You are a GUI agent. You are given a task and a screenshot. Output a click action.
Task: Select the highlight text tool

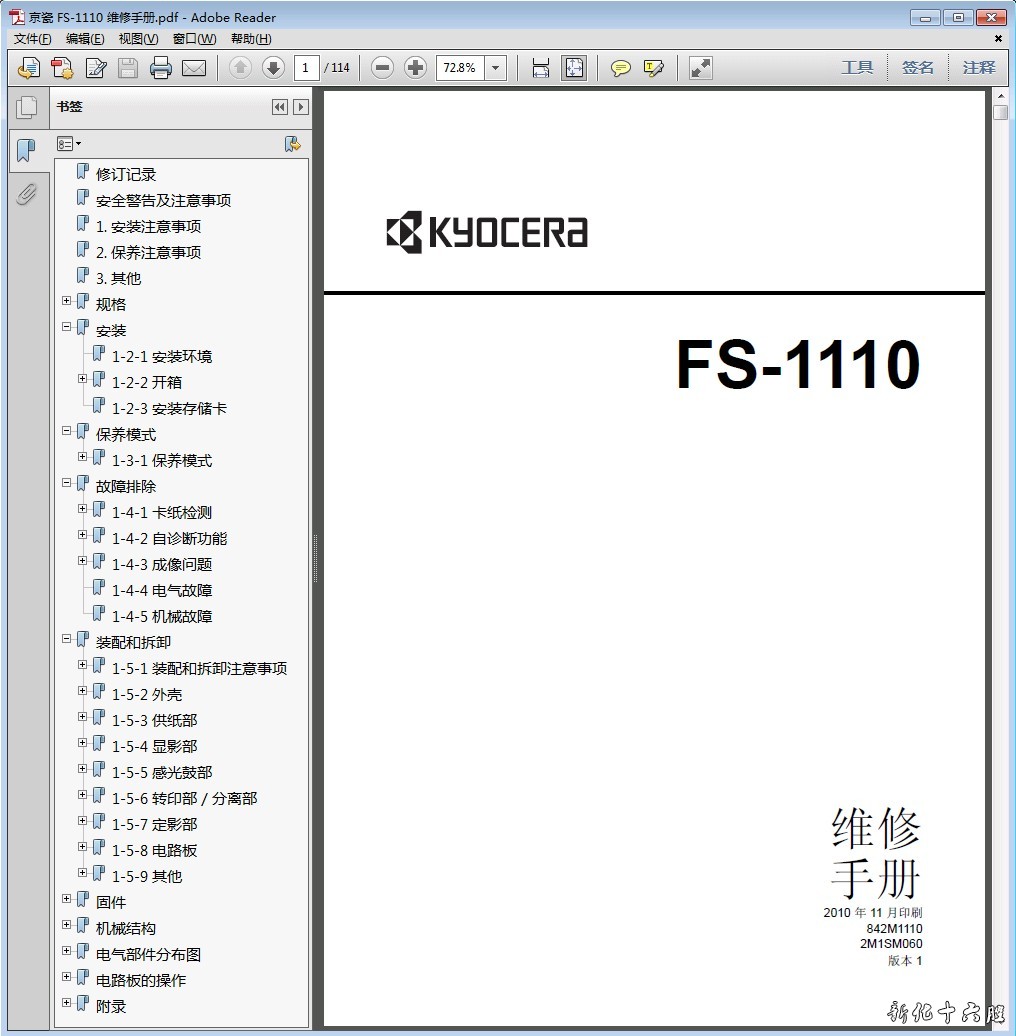(654, 68)
